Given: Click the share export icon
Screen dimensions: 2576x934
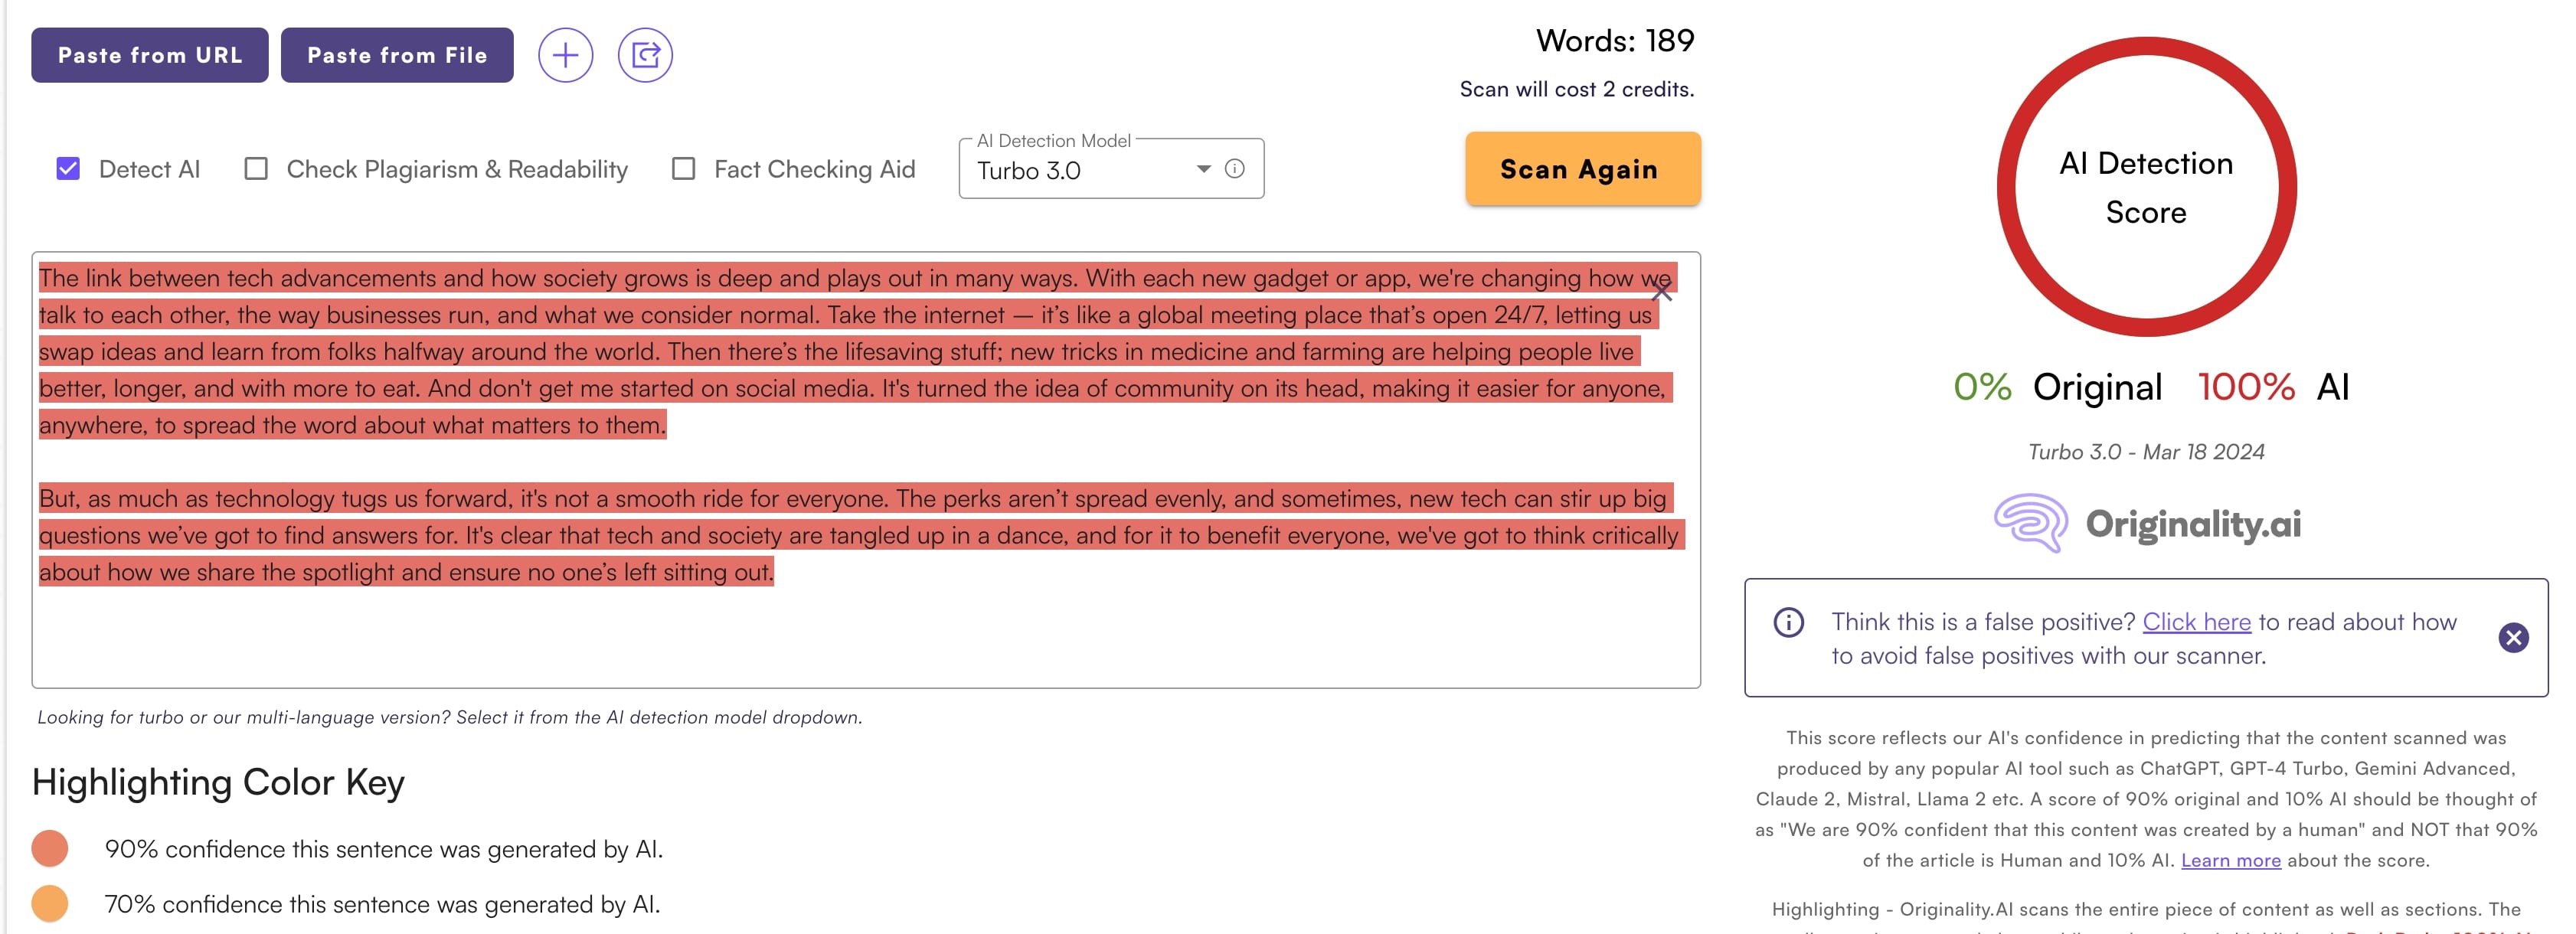Looking at the screenshot, I should 645,55.
